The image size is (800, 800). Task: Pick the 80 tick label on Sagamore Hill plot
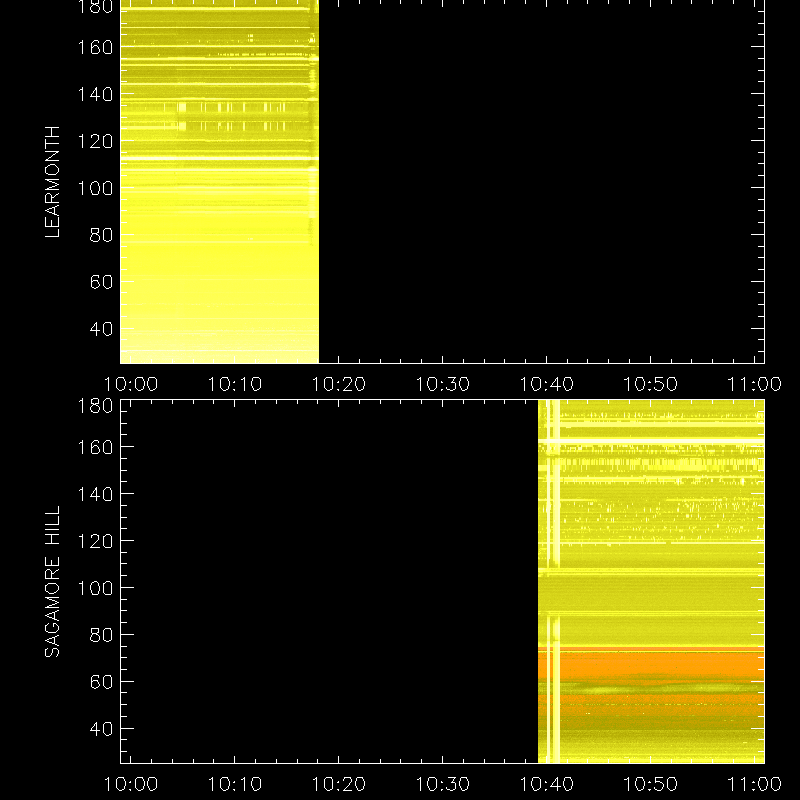101,635
